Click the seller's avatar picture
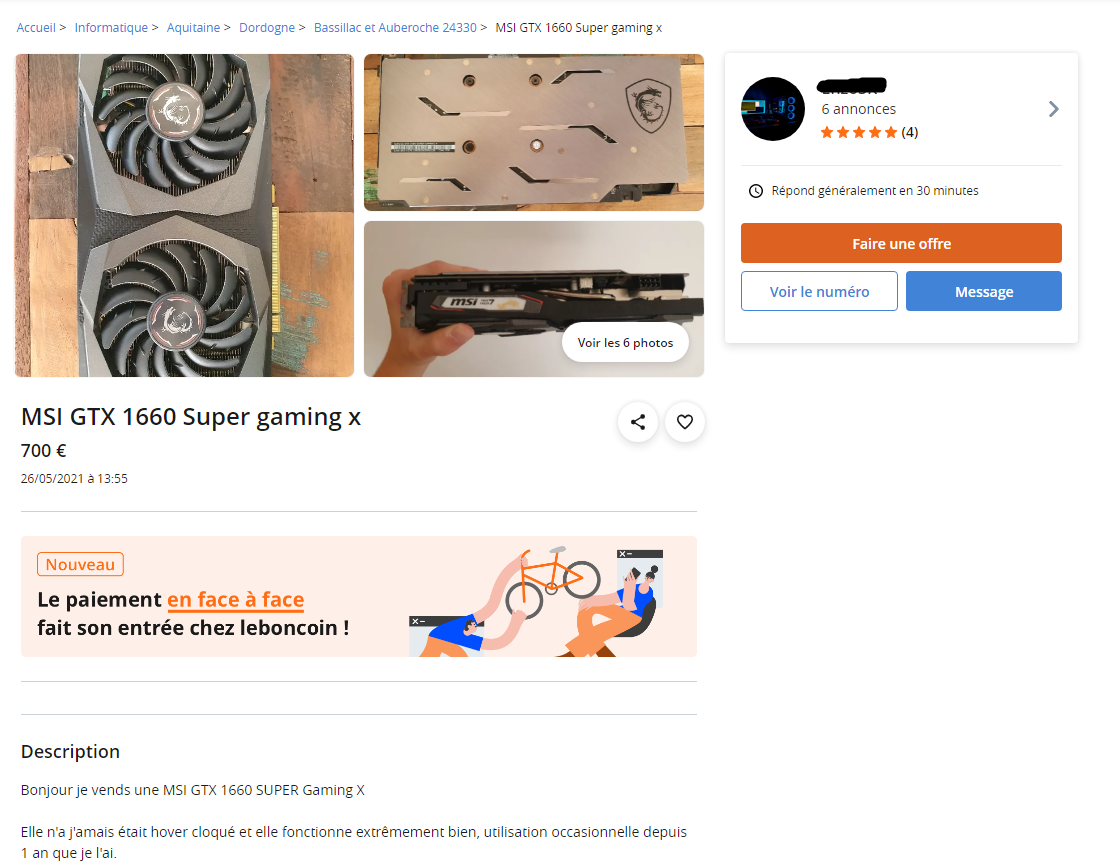 (x=773, y=109)
